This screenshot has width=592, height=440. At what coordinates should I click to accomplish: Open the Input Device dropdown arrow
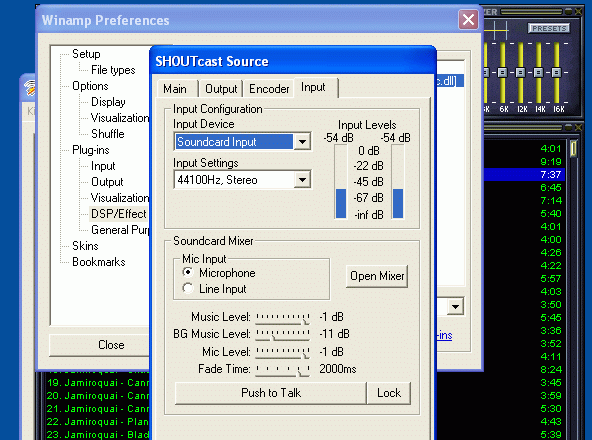coord(302,142)
